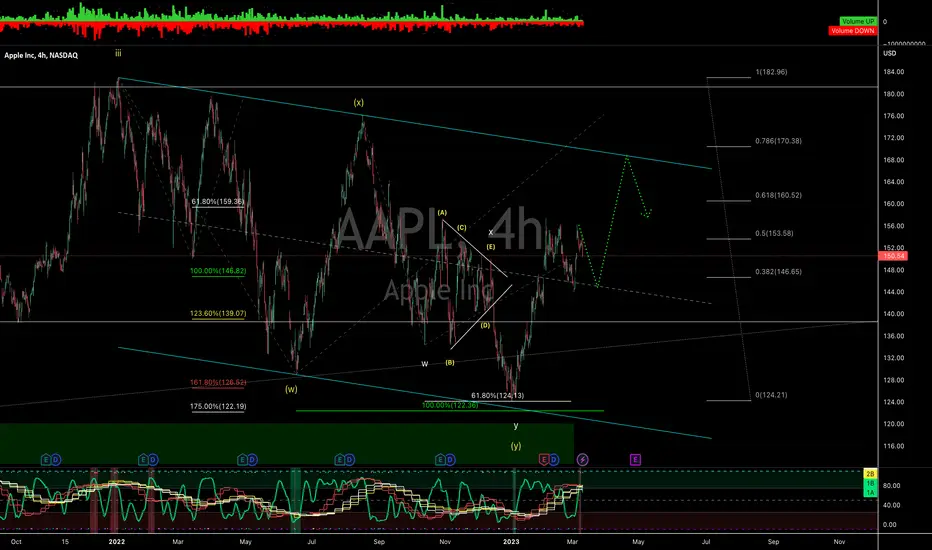Select the 0.618(160.52) Fibonacci level label
This screenshot has height=550, width=932.
(x=778, y=195)
